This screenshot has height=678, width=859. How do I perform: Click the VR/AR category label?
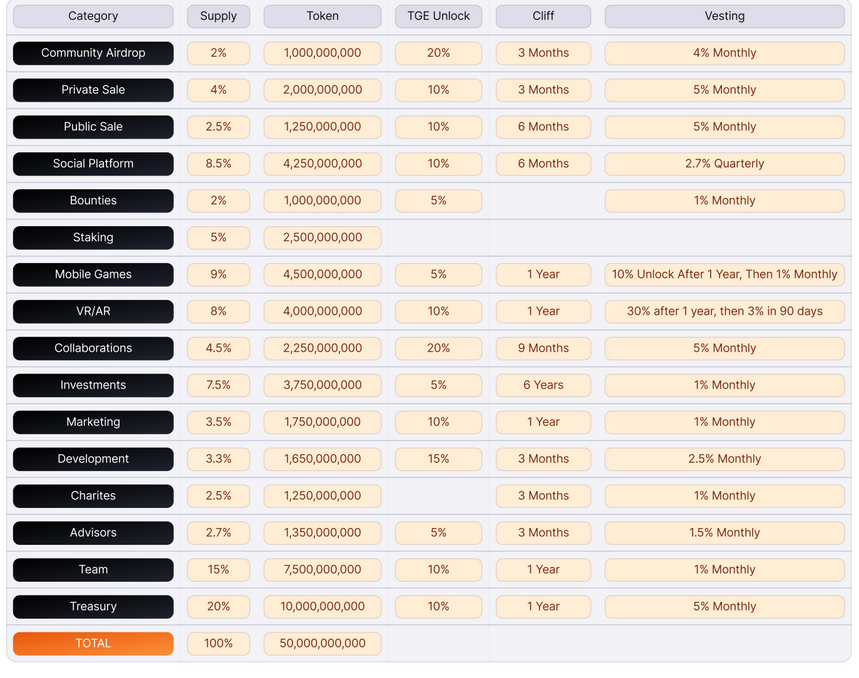pyautogui.click(x=93, y=311)
